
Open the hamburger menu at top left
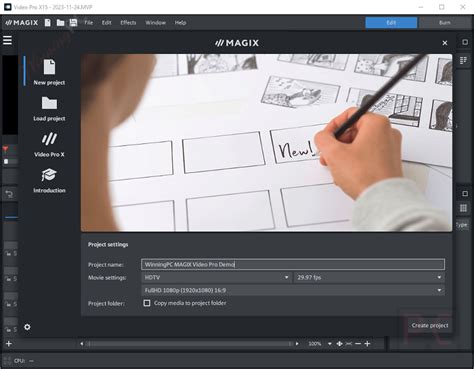click(7, 40)
